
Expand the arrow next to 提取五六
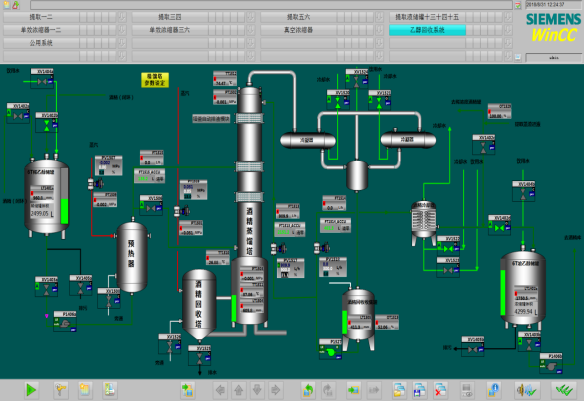(x=379, y=17)
